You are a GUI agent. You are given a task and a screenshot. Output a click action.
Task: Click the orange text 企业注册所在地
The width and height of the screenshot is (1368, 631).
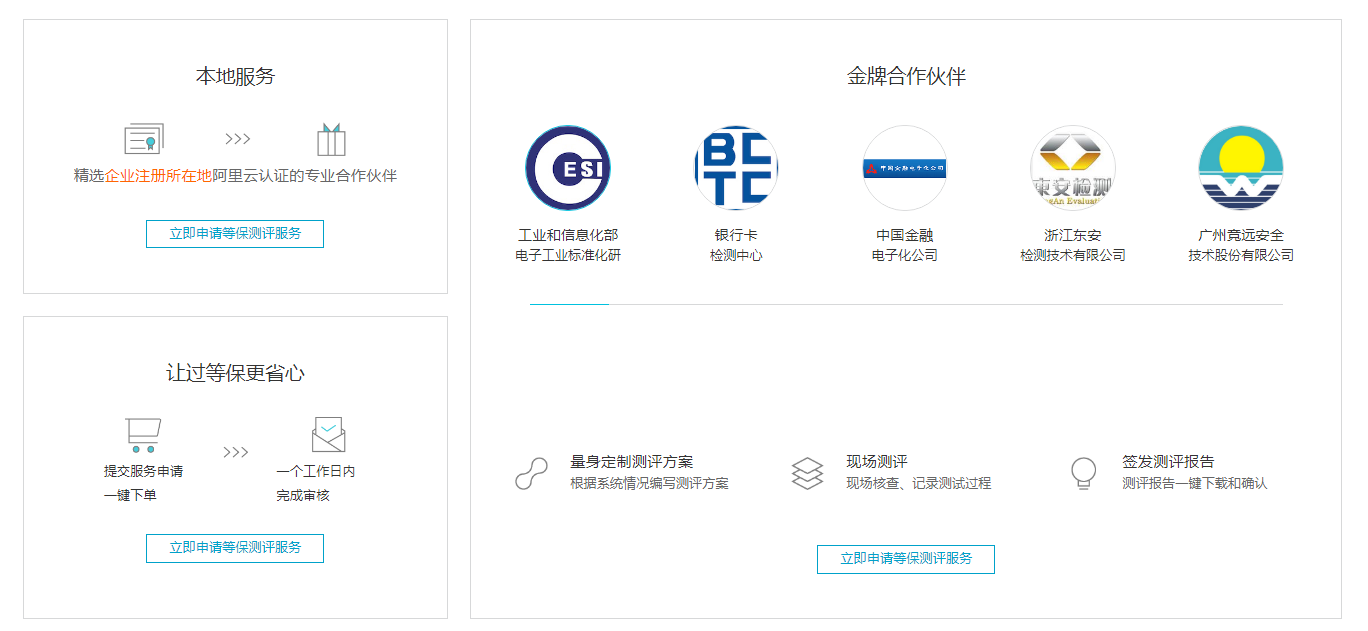(158, 176)
